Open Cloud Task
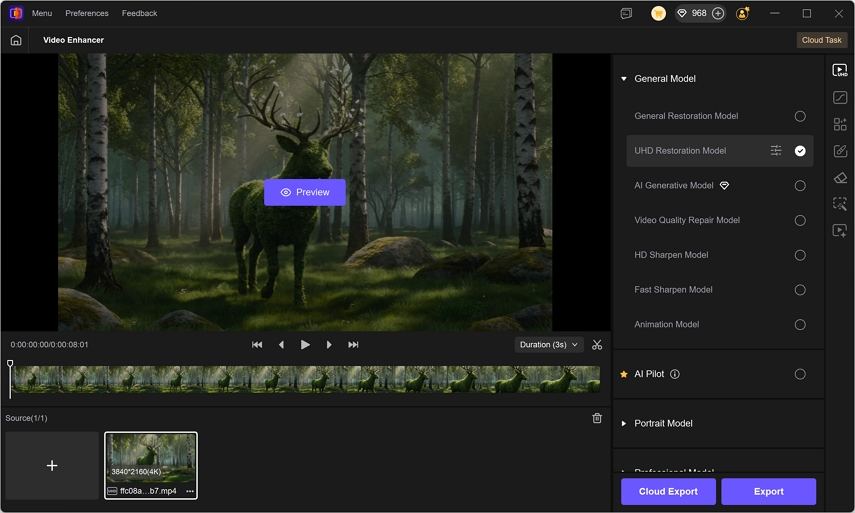Screen dimensions: 855x513 [x=821, y=40]
